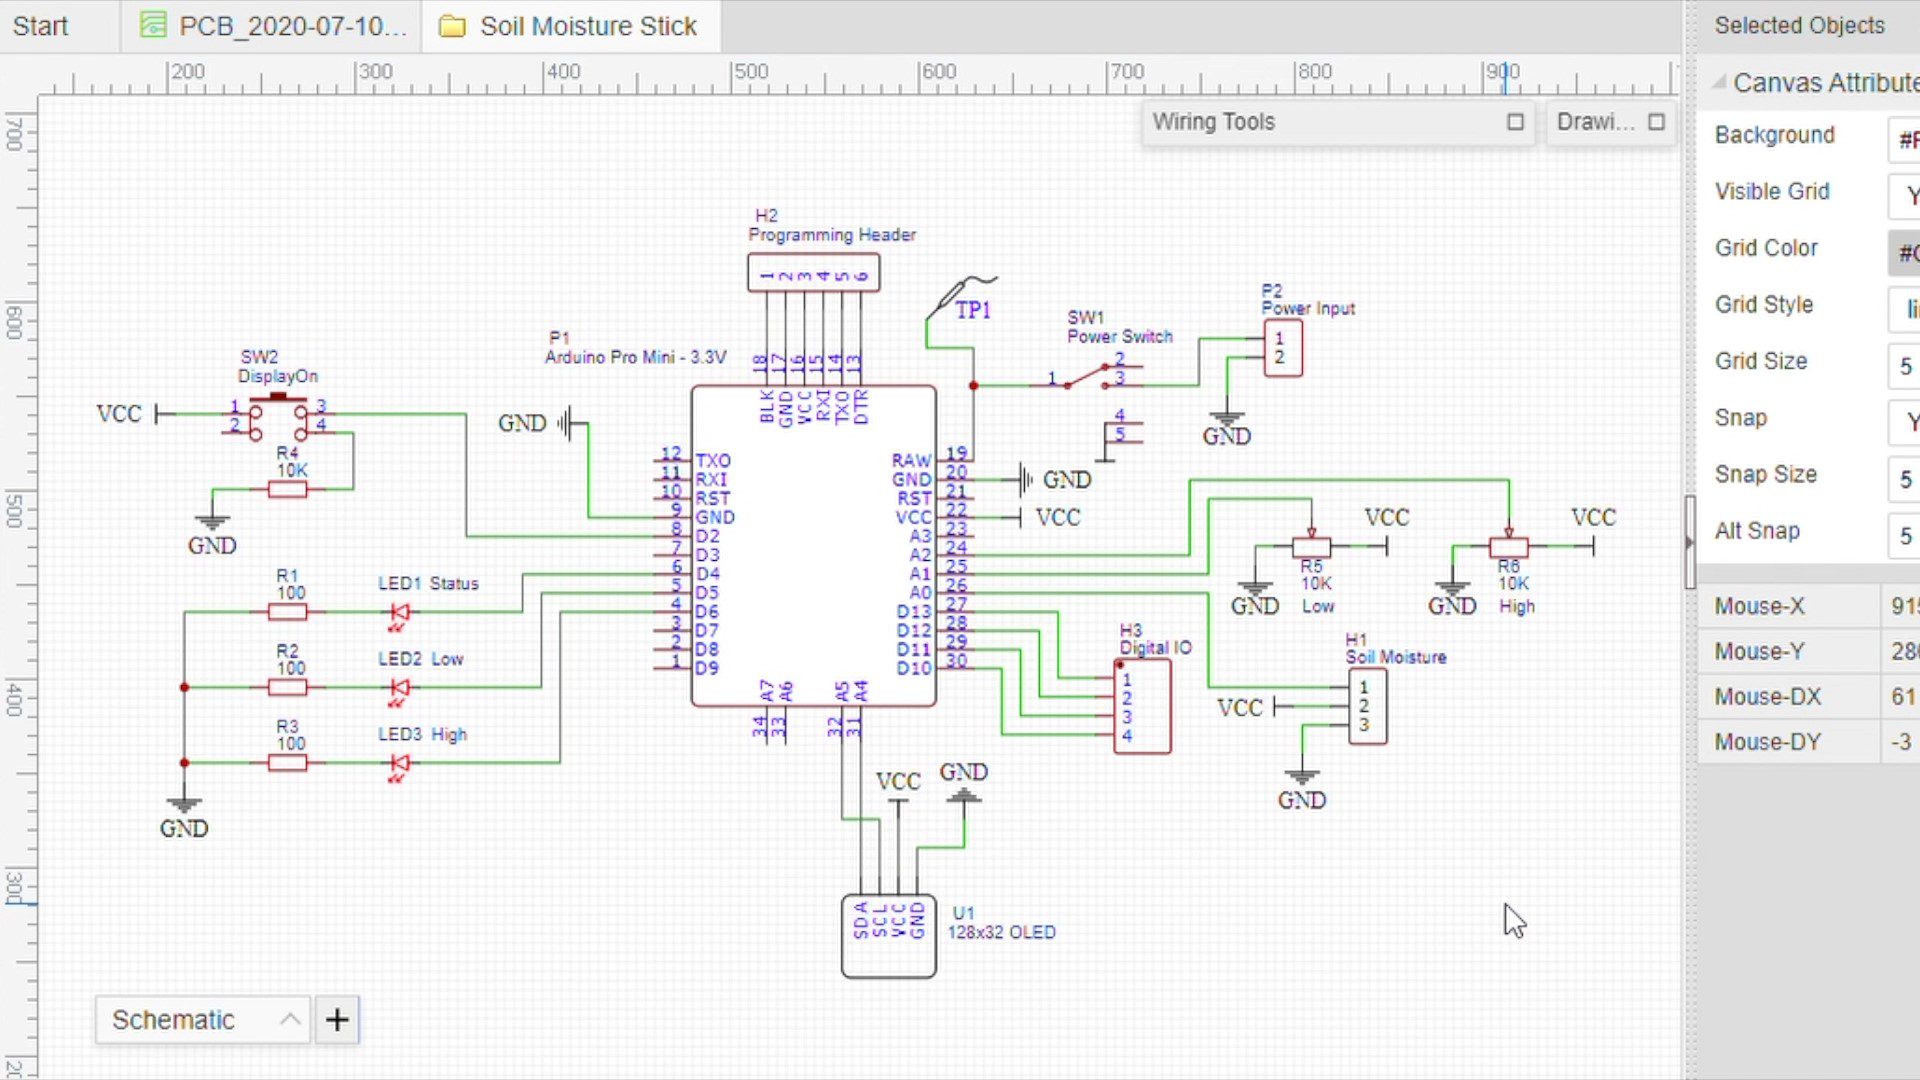Expand the Drawing Tools palette via its square icon
Viewport: 1920px width, 1080px height.
[1656, 122]
